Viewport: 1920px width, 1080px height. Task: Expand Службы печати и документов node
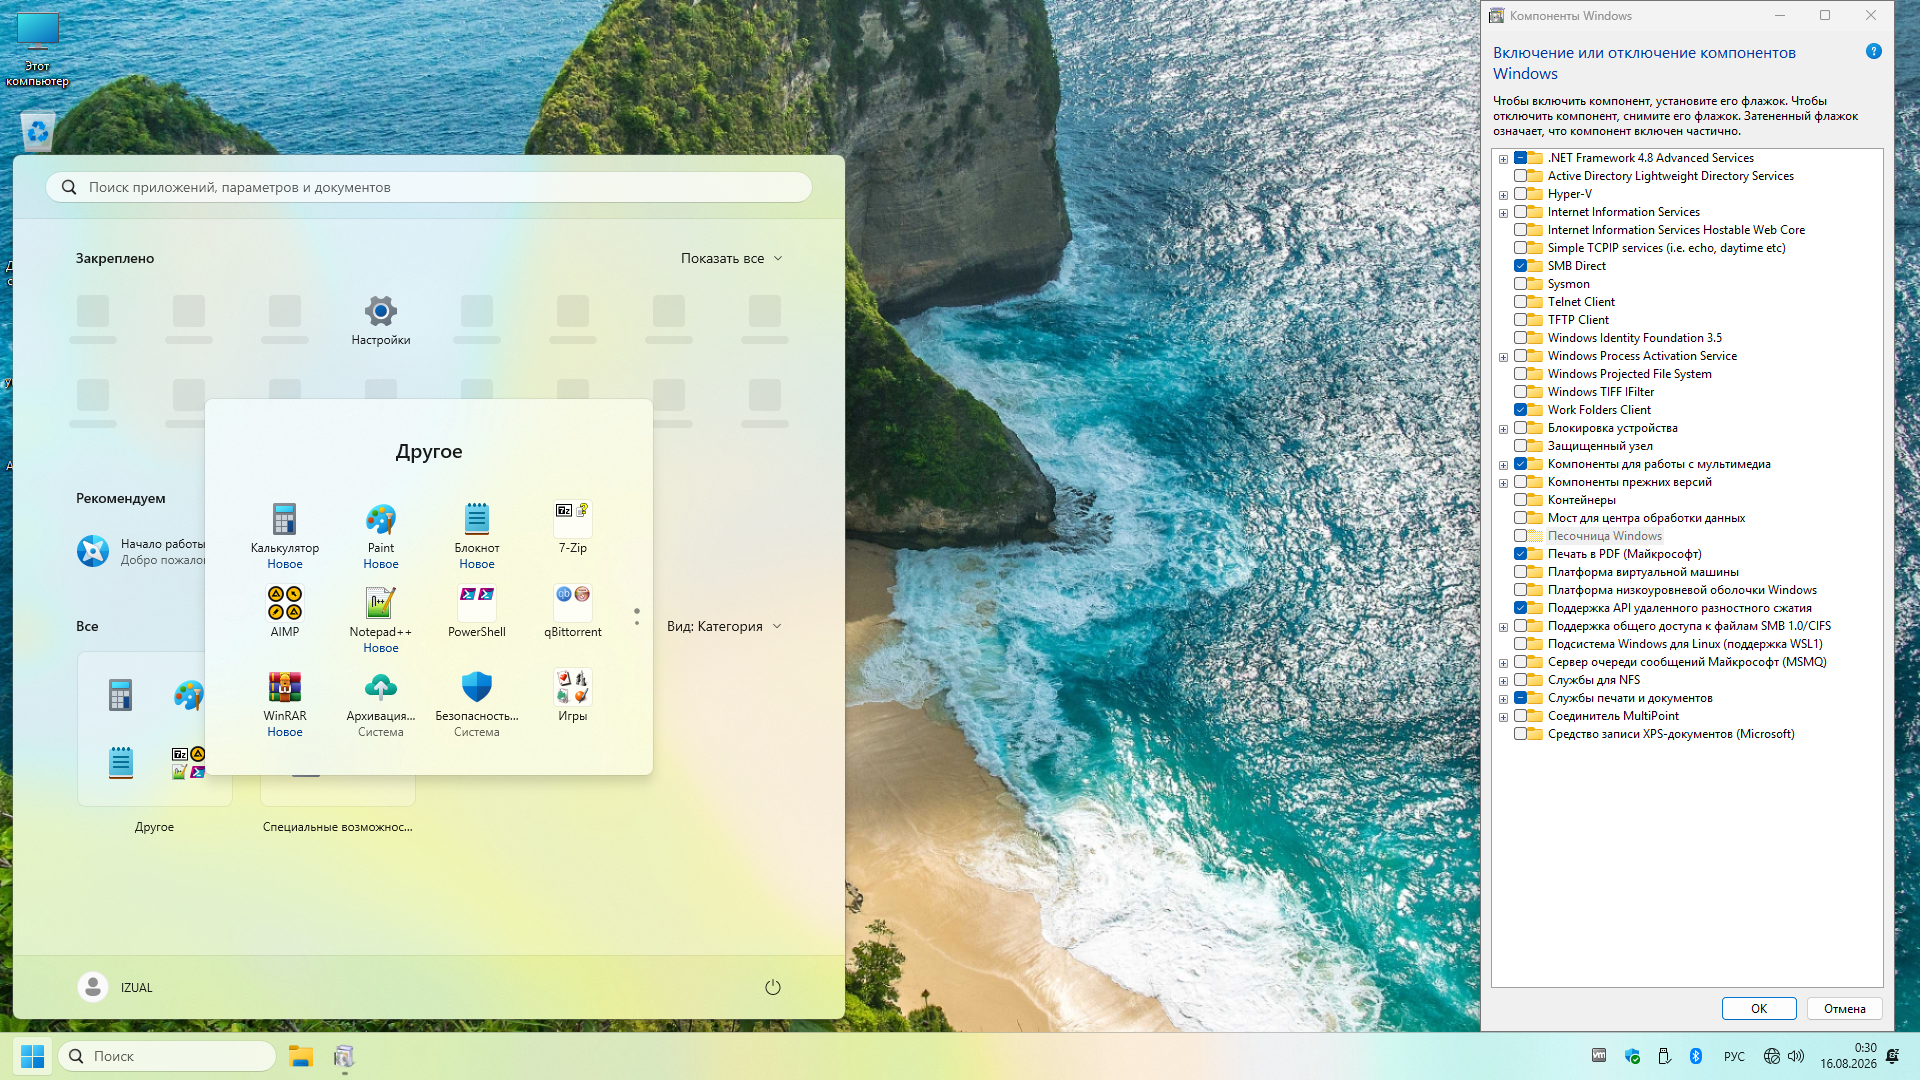pos(1503,699)
